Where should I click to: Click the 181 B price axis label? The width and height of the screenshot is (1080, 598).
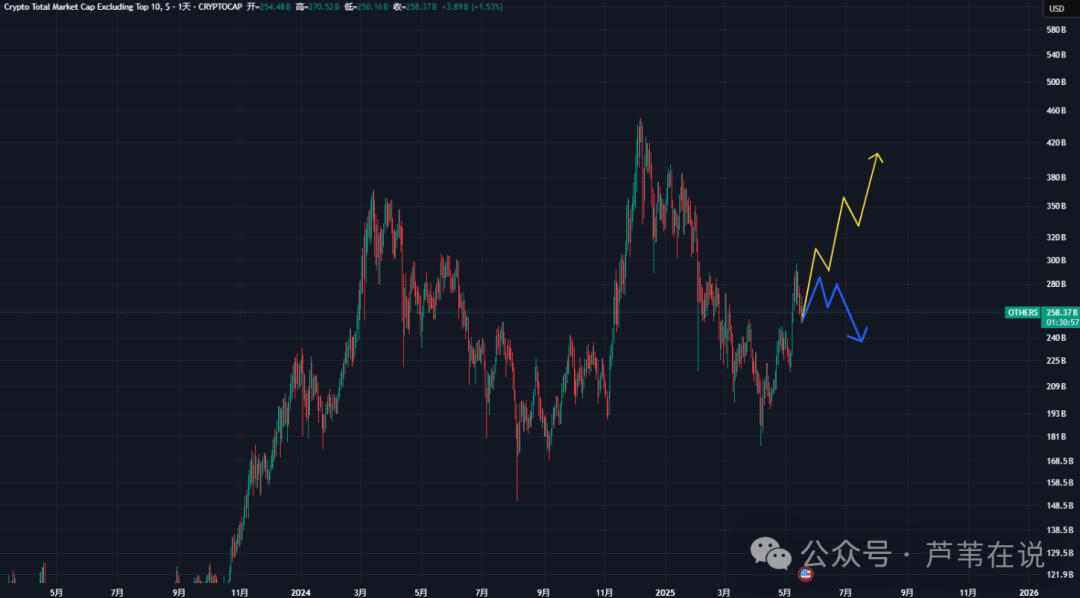pos(1057,436)
